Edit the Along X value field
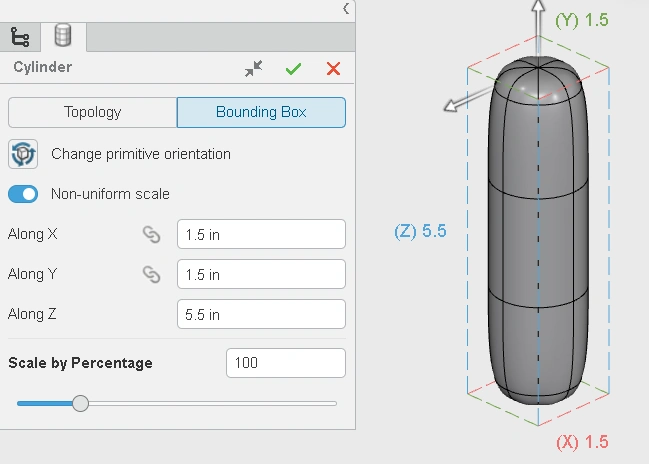The height and width of the screenshot is (464, 649). [261, 234]
